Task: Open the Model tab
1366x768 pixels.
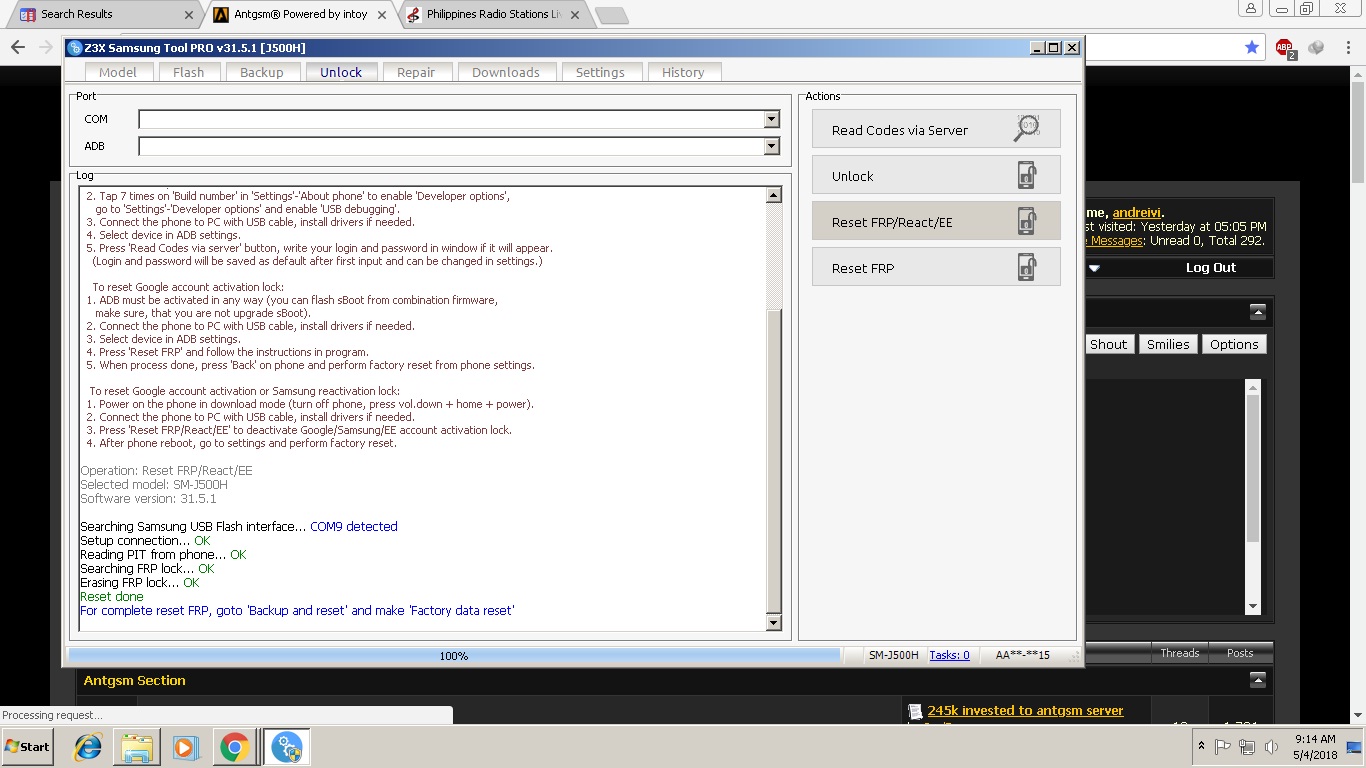Action: pos(118,72)
